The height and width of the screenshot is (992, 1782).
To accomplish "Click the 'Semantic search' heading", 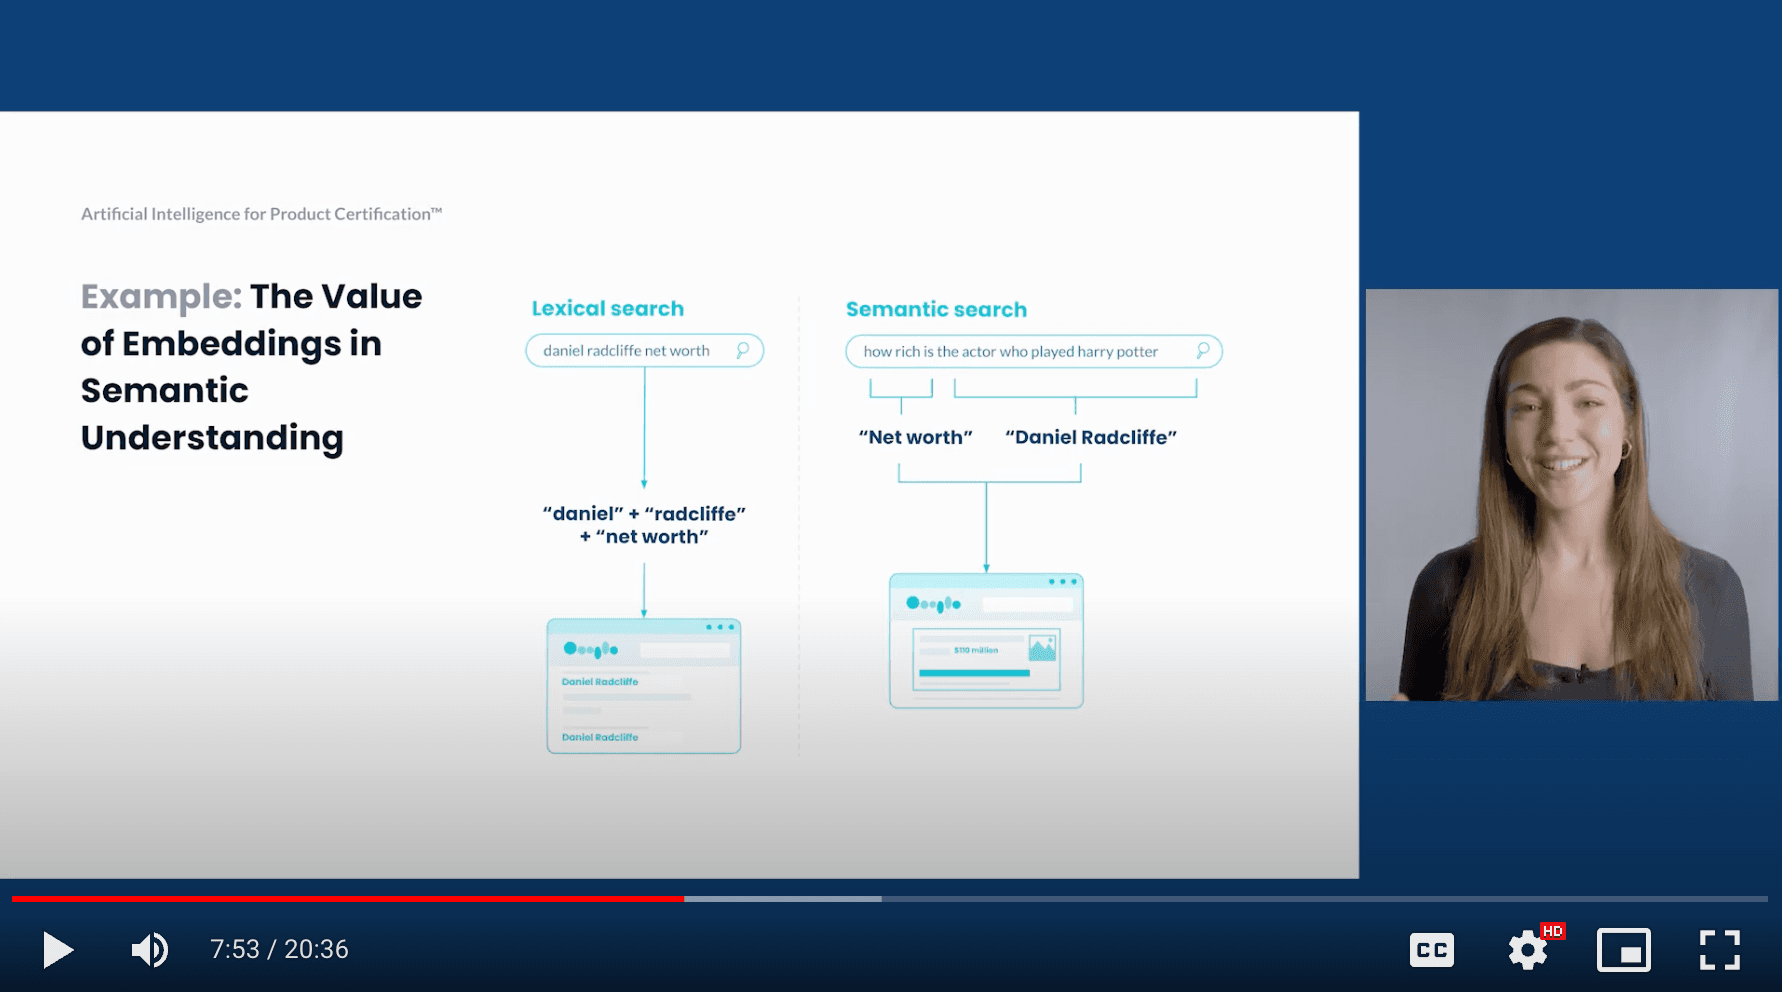I will point(936,309).
